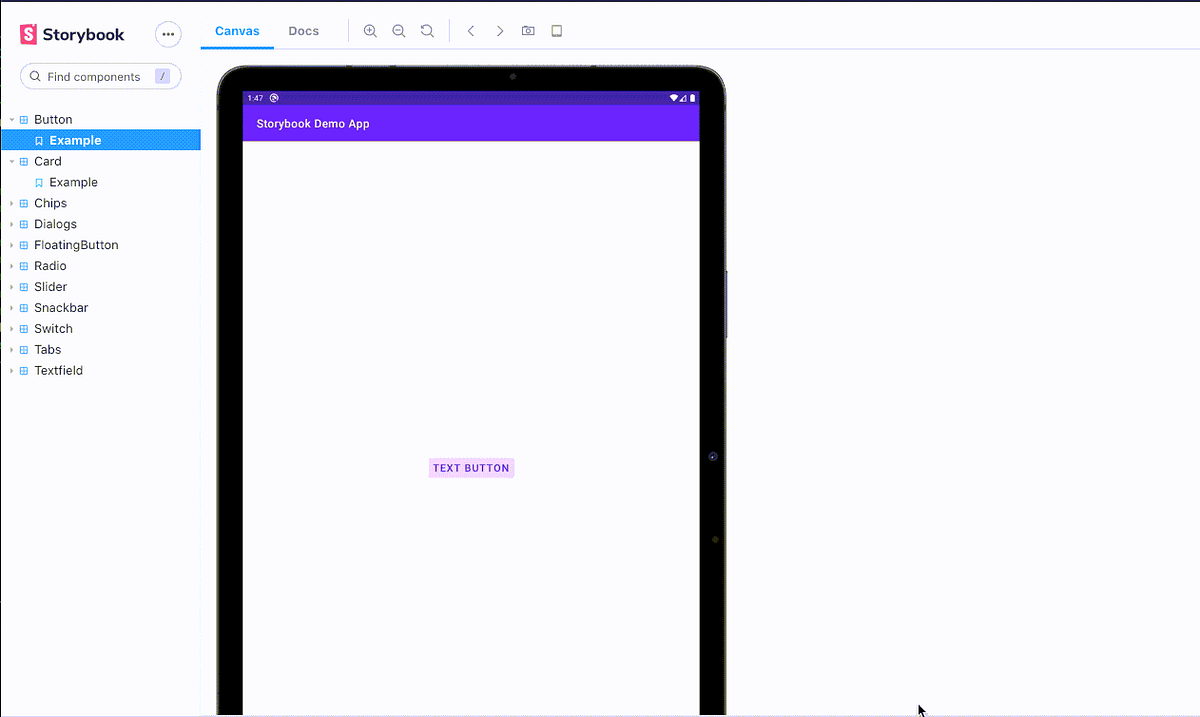This screenshot has width=1200, height=717.
Task: Expand the Chips component group
Action: tap(10, 203)
